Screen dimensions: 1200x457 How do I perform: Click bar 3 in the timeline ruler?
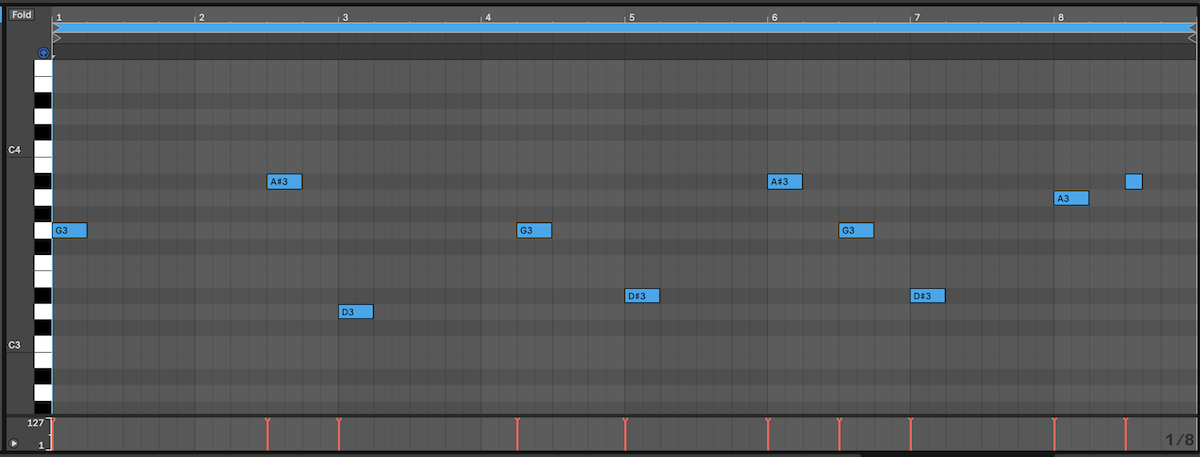344,17
